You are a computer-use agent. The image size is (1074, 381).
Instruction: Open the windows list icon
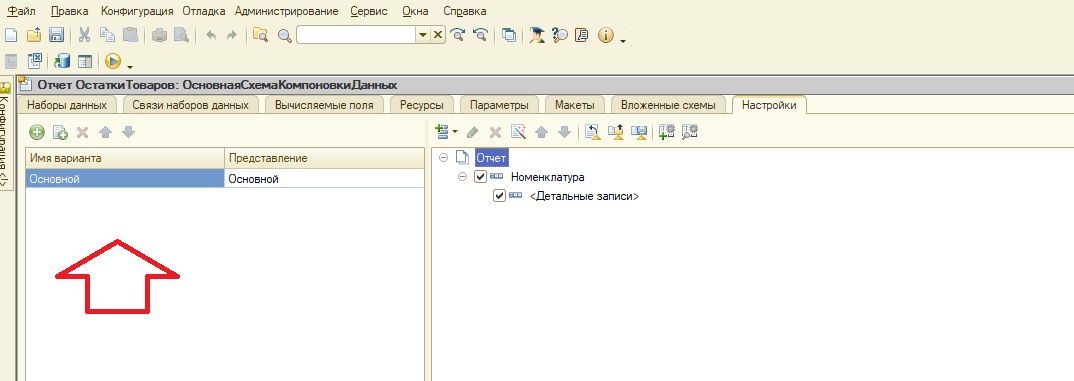click(509, 36)
